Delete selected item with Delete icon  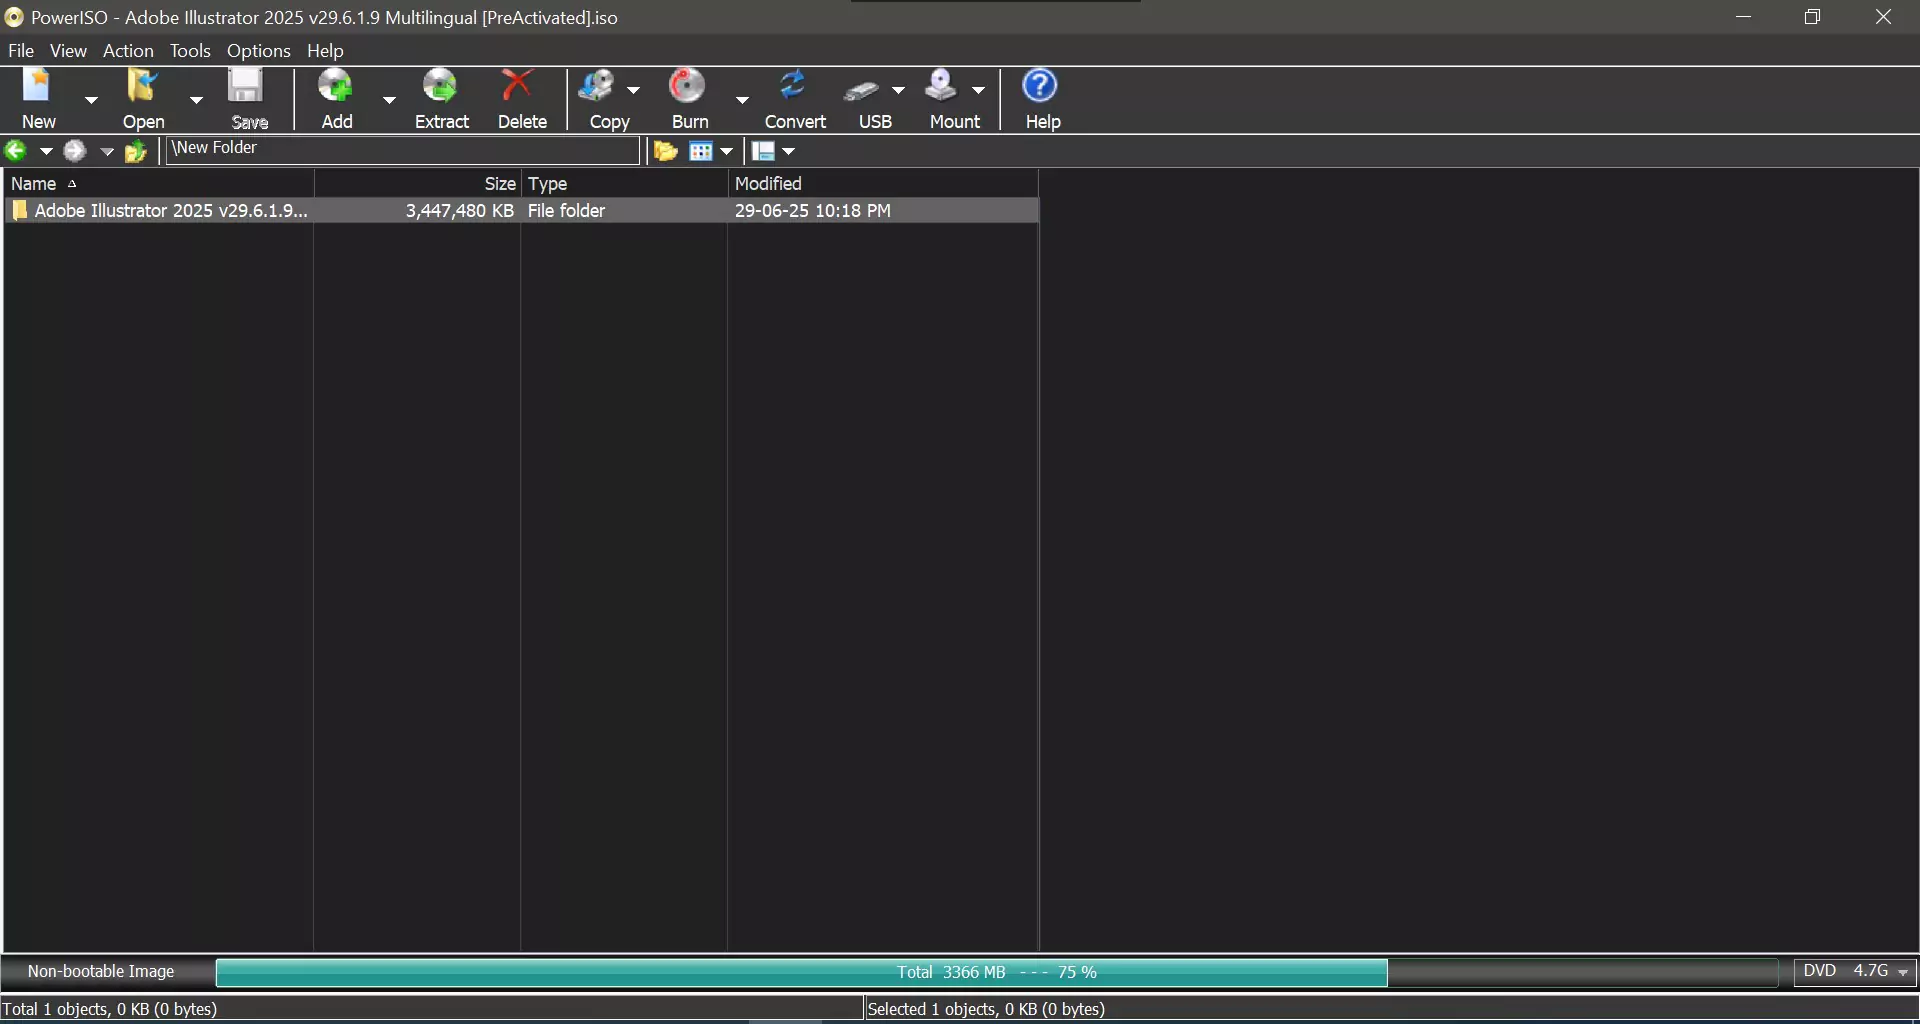point(518,87)
